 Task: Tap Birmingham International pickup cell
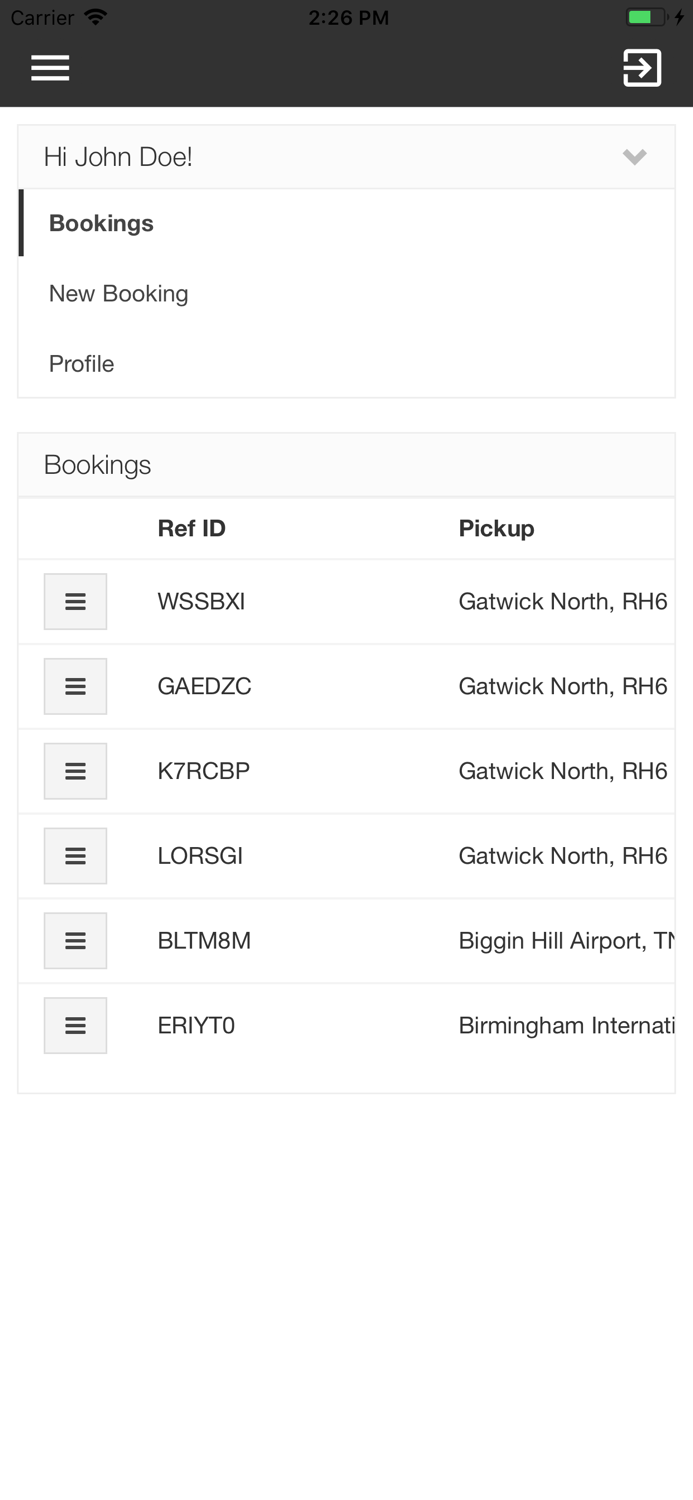pyautogui.click(x=565, y=1026)
